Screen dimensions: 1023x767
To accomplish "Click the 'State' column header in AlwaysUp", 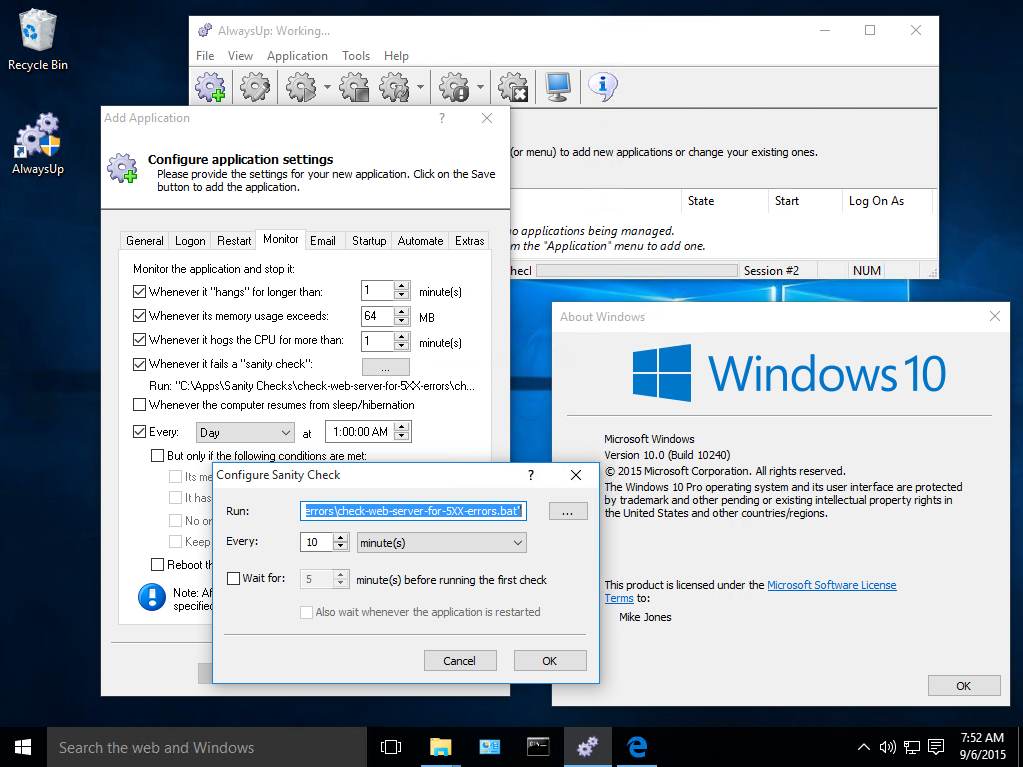I will click(x=725, y=201).
